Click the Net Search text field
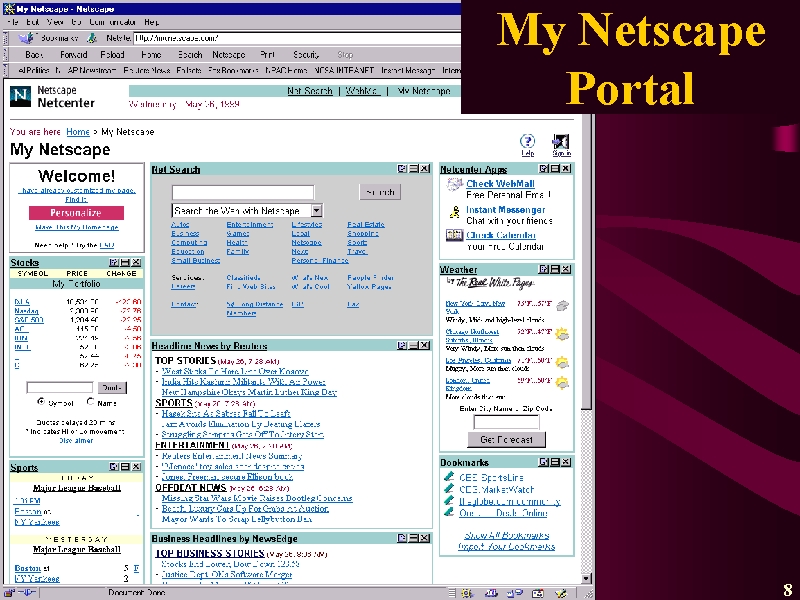Screen dimensions: 800x600 pyautogui.click(x=243, y=192)
